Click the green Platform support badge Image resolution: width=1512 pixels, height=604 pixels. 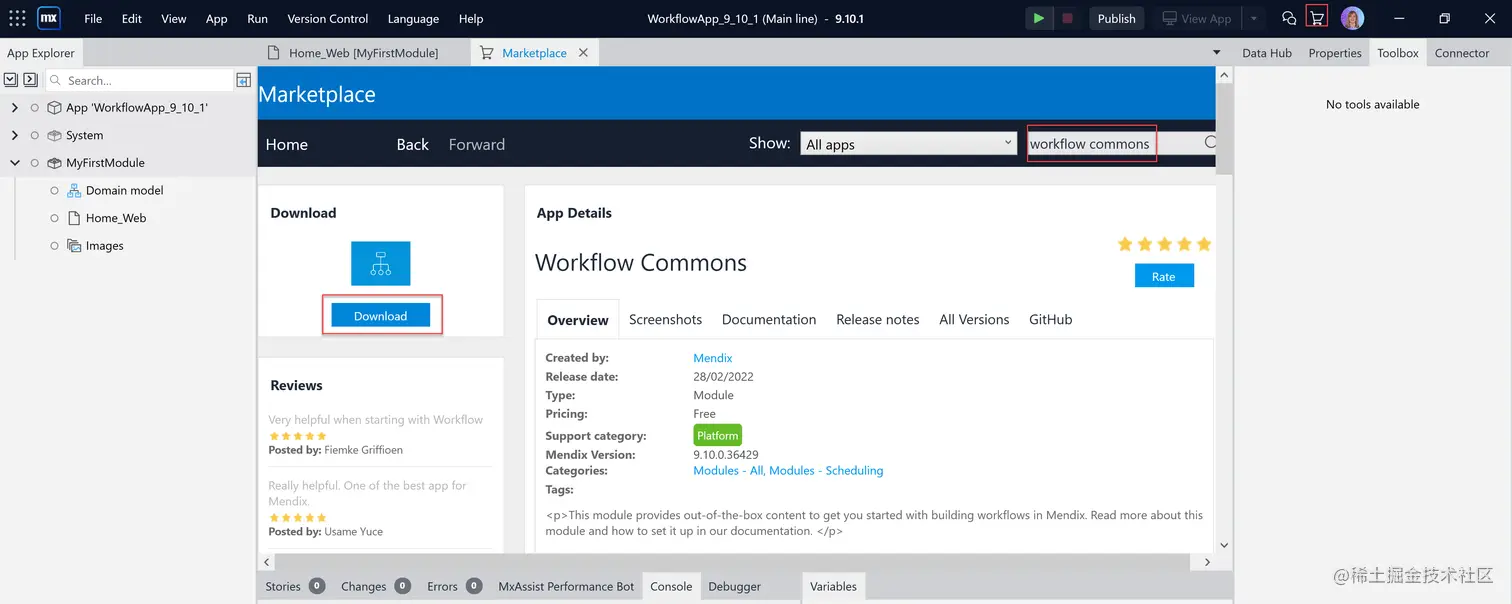(718, 435)
